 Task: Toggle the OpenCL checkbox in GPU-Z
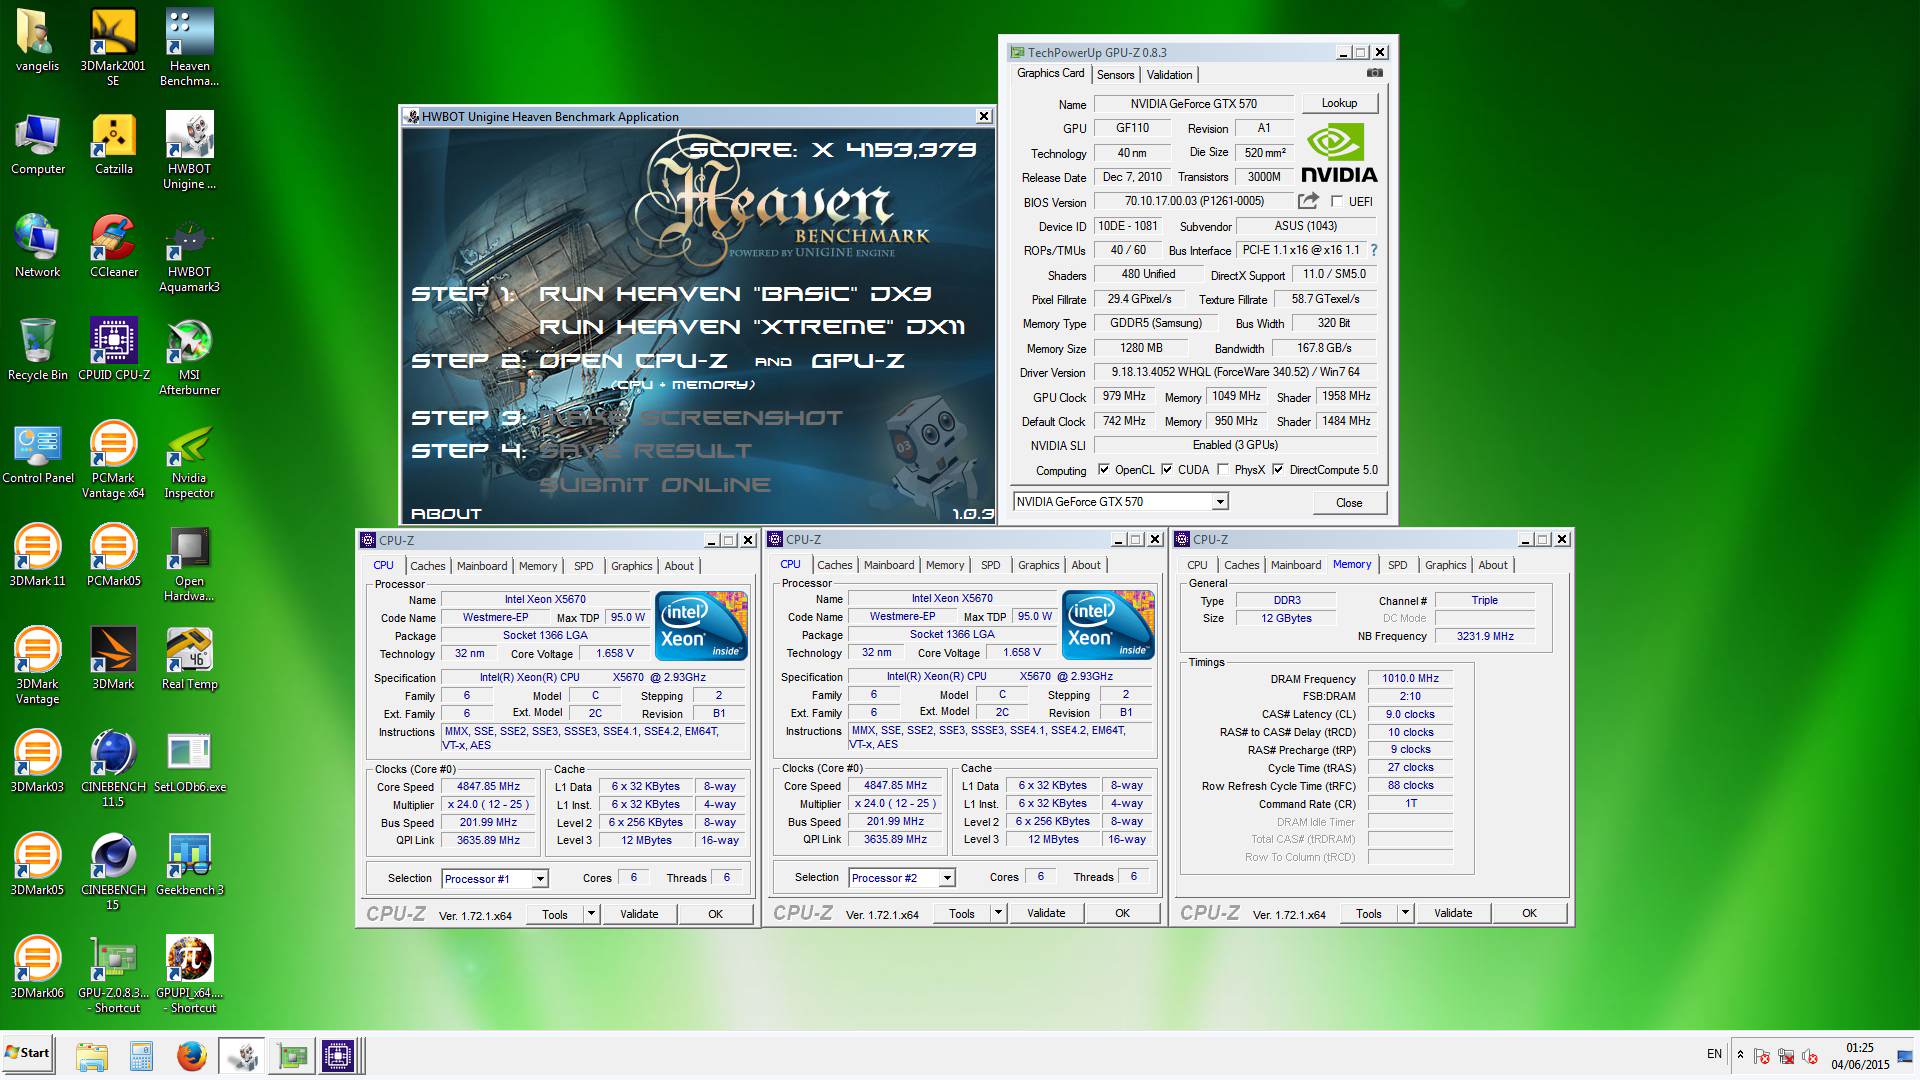pos(1104,469)
